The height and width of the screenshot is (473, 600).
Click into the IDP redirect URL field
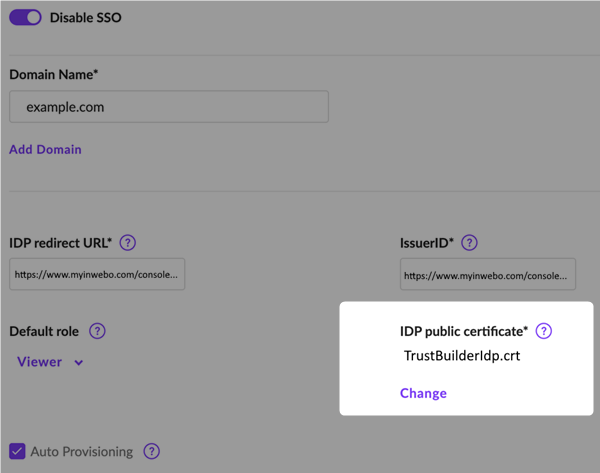97,274
